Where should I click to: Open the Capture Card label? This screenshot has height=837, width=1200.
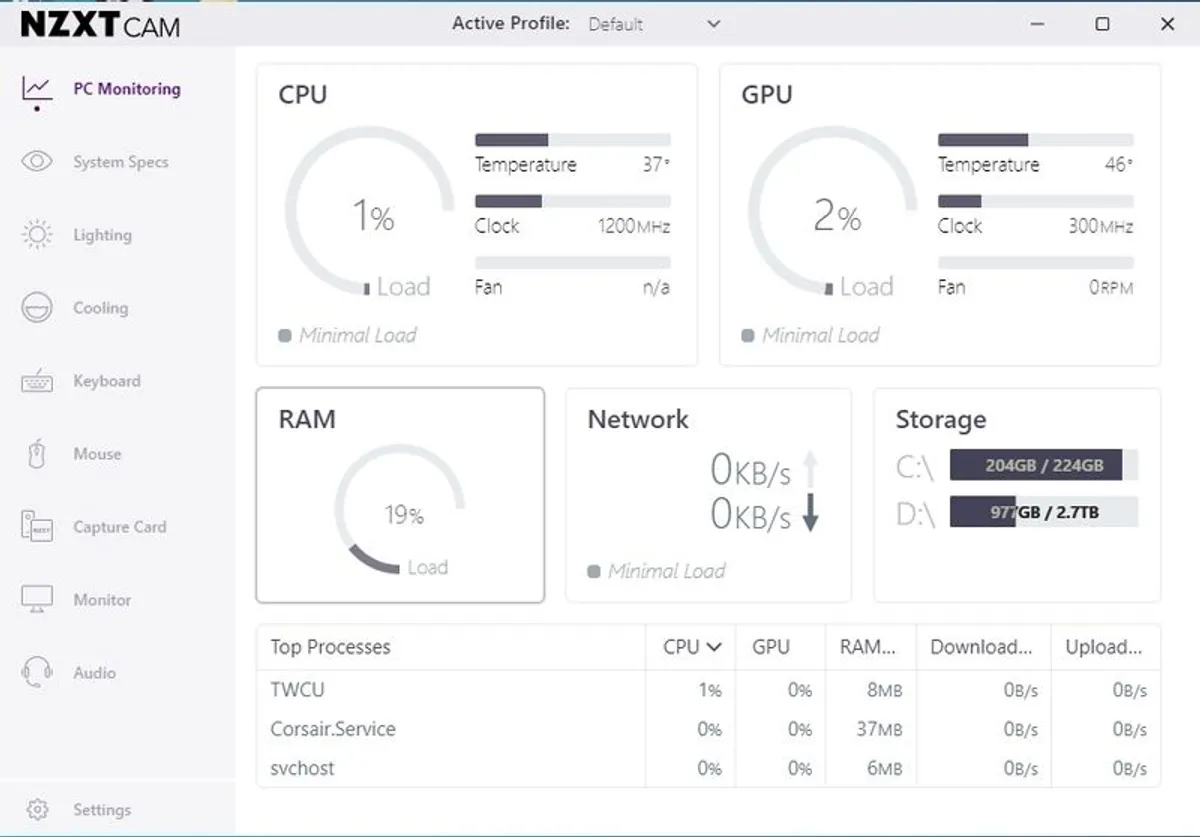click(120, 527)
